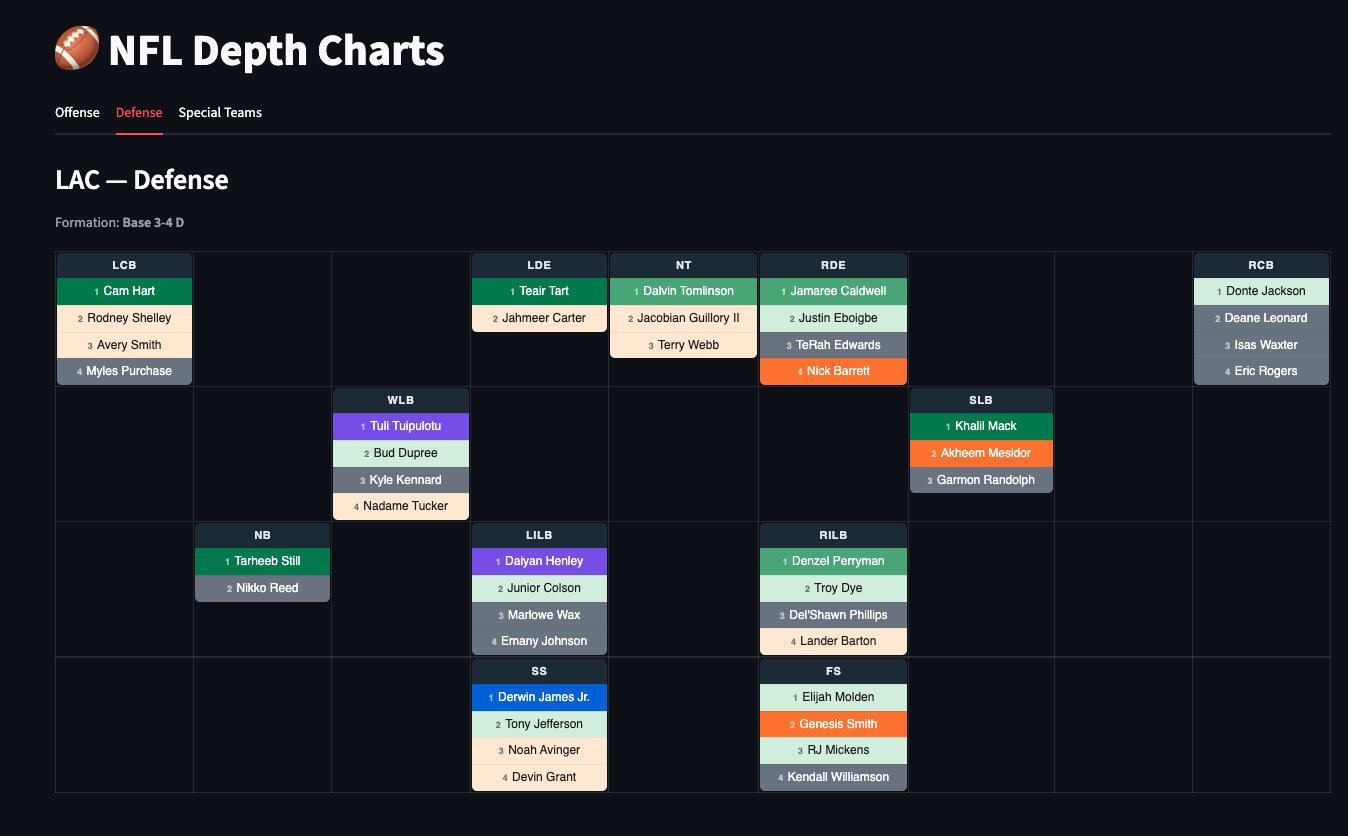Click Emany Johnson entry
Viewport: 1348px width, 836px height.
539,641
